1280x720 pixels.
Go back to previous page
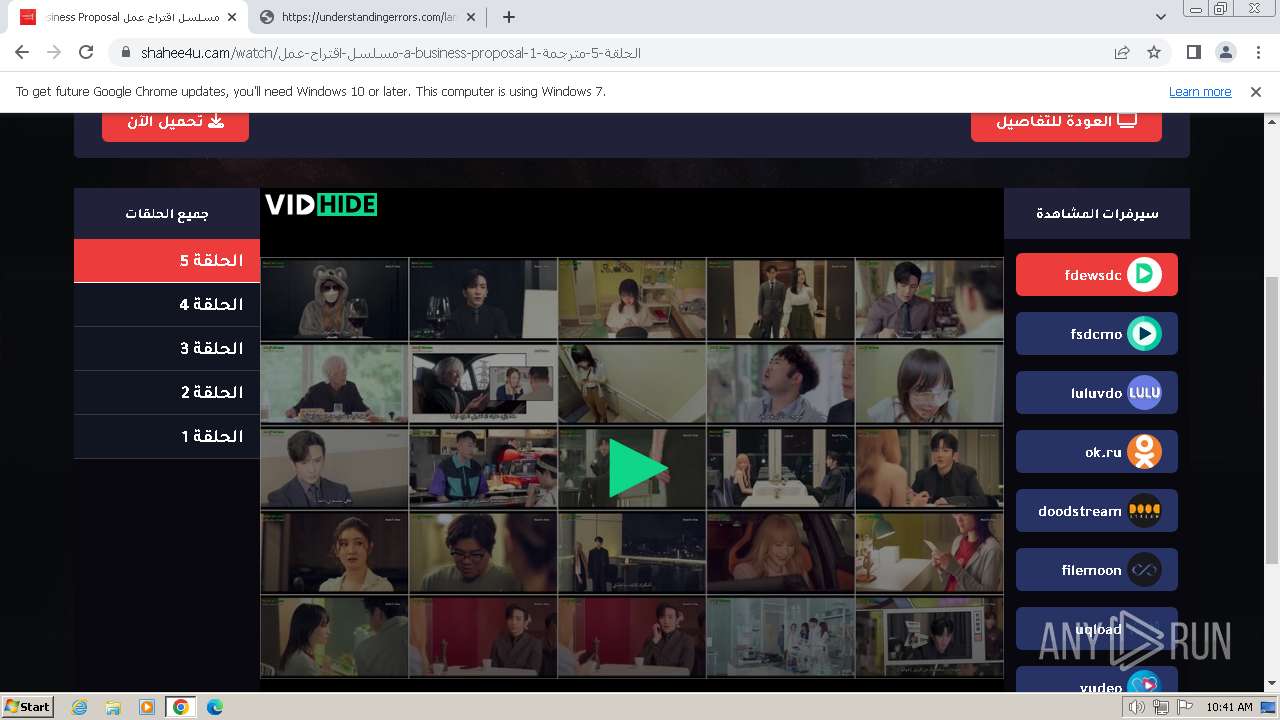pyautogui.click(x=22, y=53)
